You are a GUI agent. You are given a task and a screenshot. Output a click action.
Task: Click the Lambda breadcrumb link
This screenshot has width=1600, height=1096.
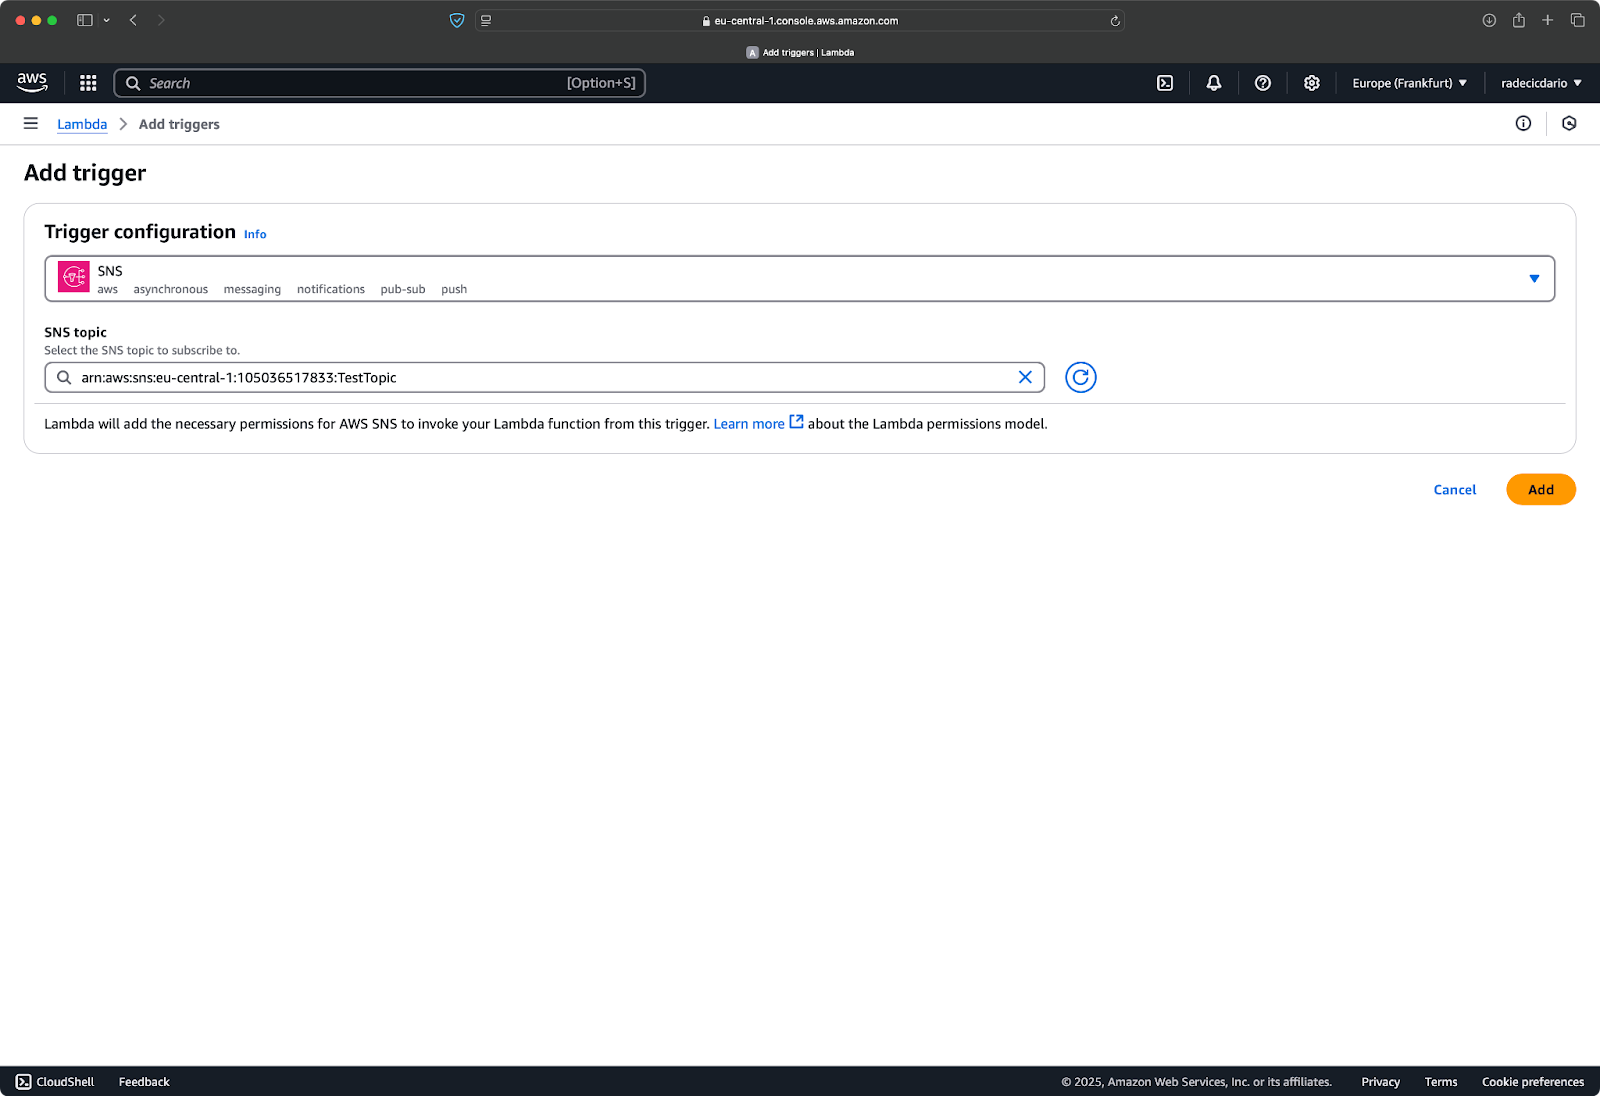[82, 124]
